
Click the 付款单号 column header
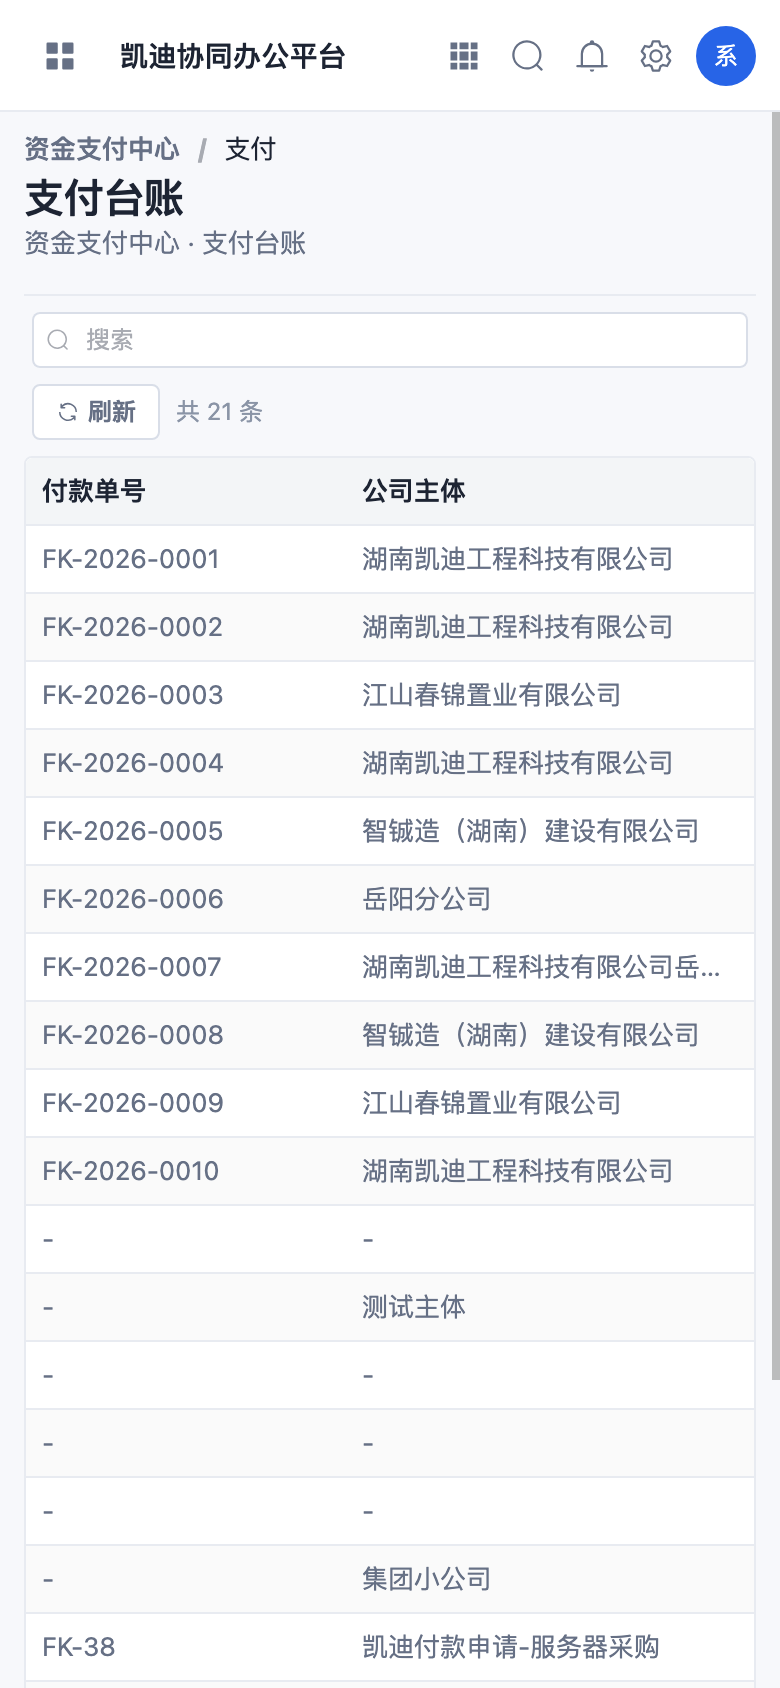click(x=94, y=491)
